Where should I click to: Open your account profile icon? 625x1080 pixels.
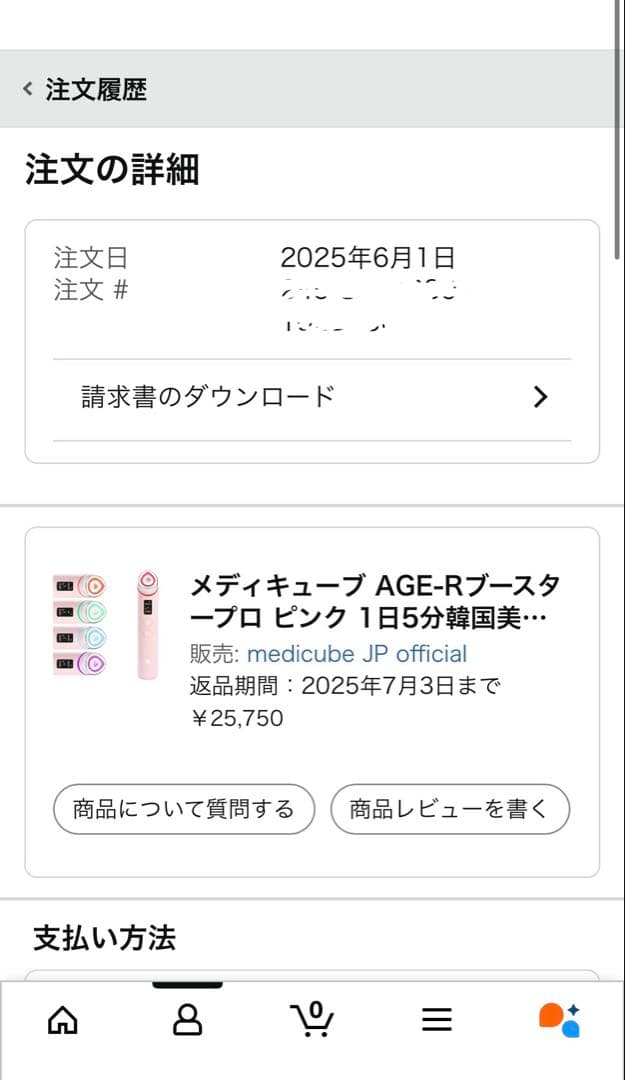(187, 1019)
